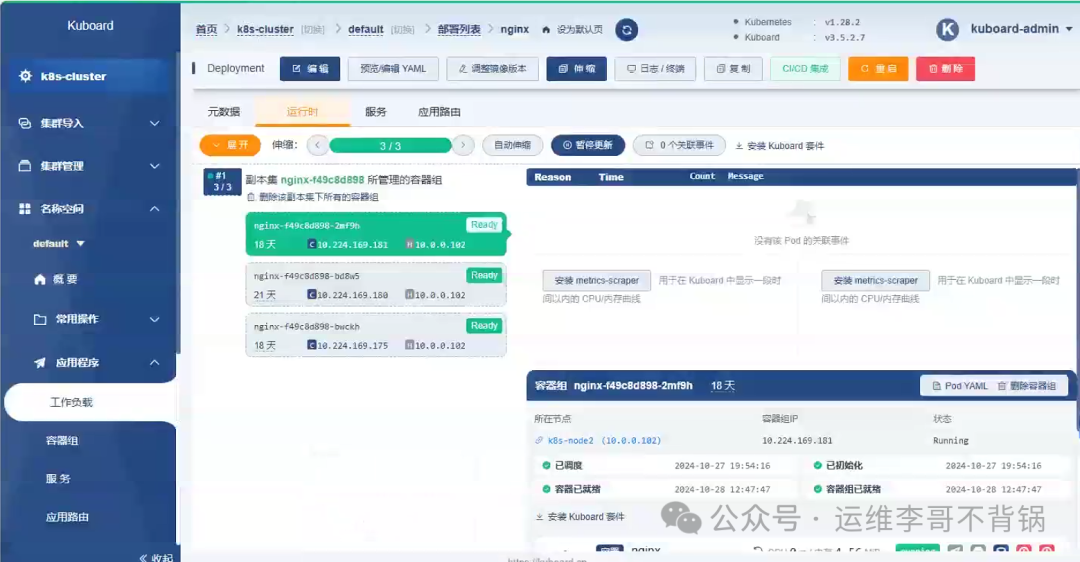Open 日志 / 终端
The width and height of the screenshot is (1080, 562).
tap(656, 69)
